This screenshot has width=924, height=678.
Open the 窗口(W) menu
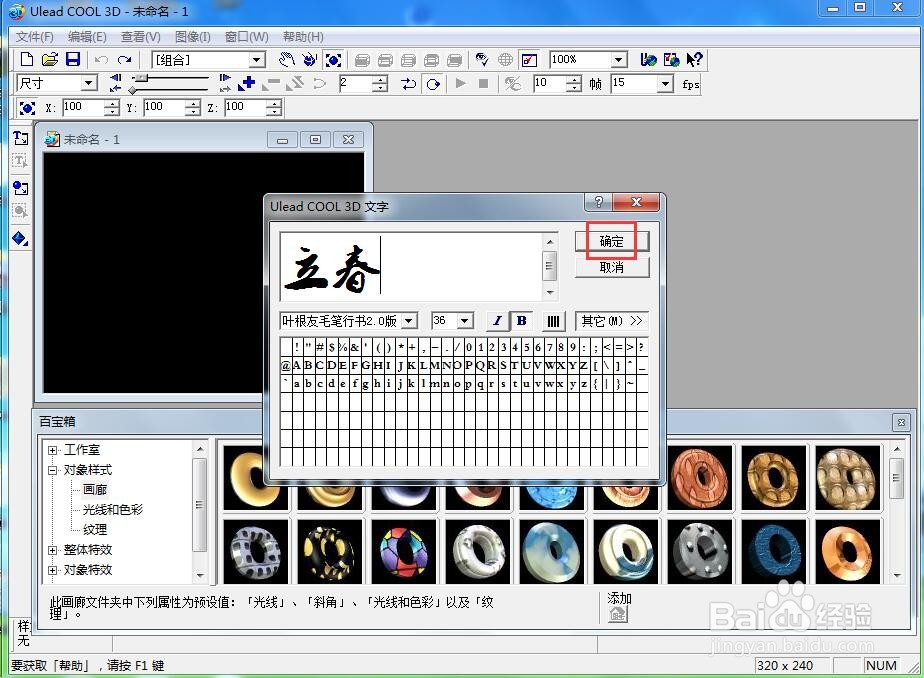[246, 37]
